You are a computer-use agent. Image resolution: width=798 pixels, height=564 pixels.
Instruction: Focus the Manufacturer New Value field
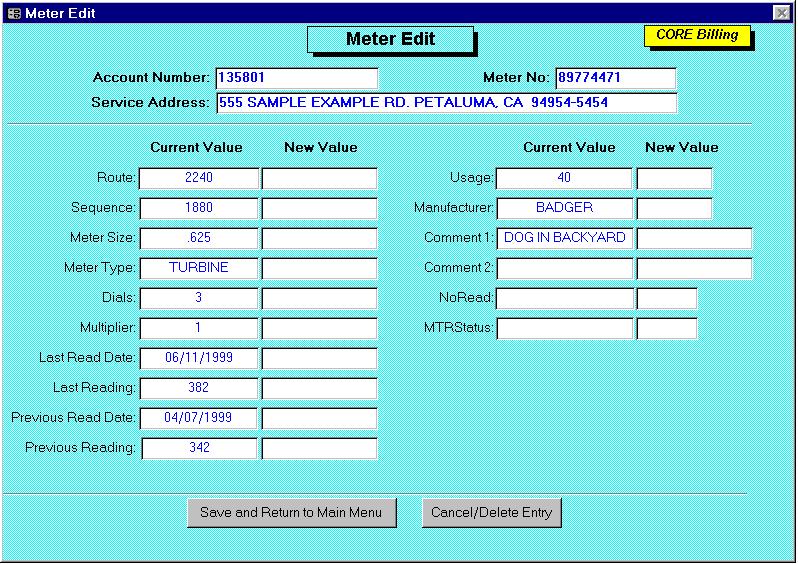tap(674, 209)
